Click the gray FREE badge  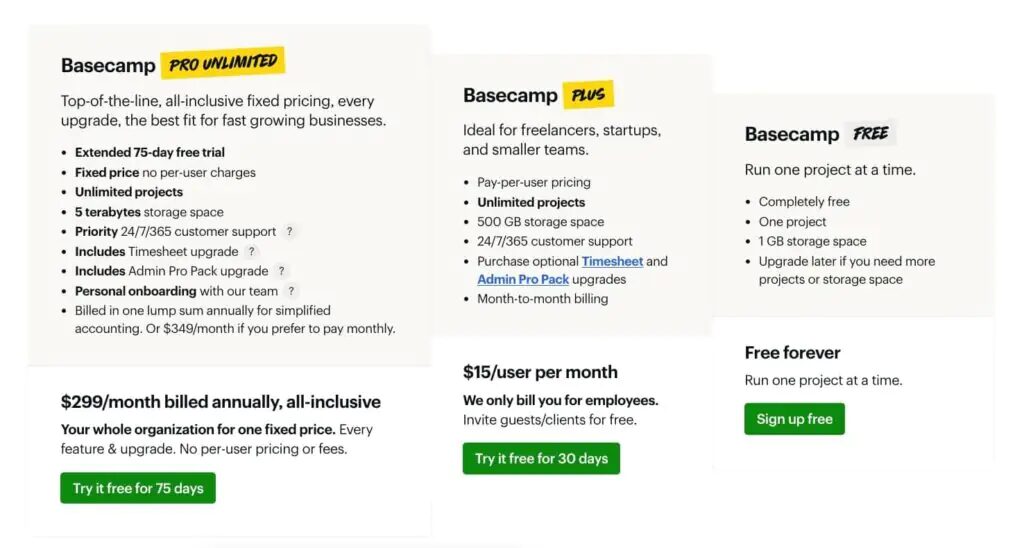(x=871, y=134)
